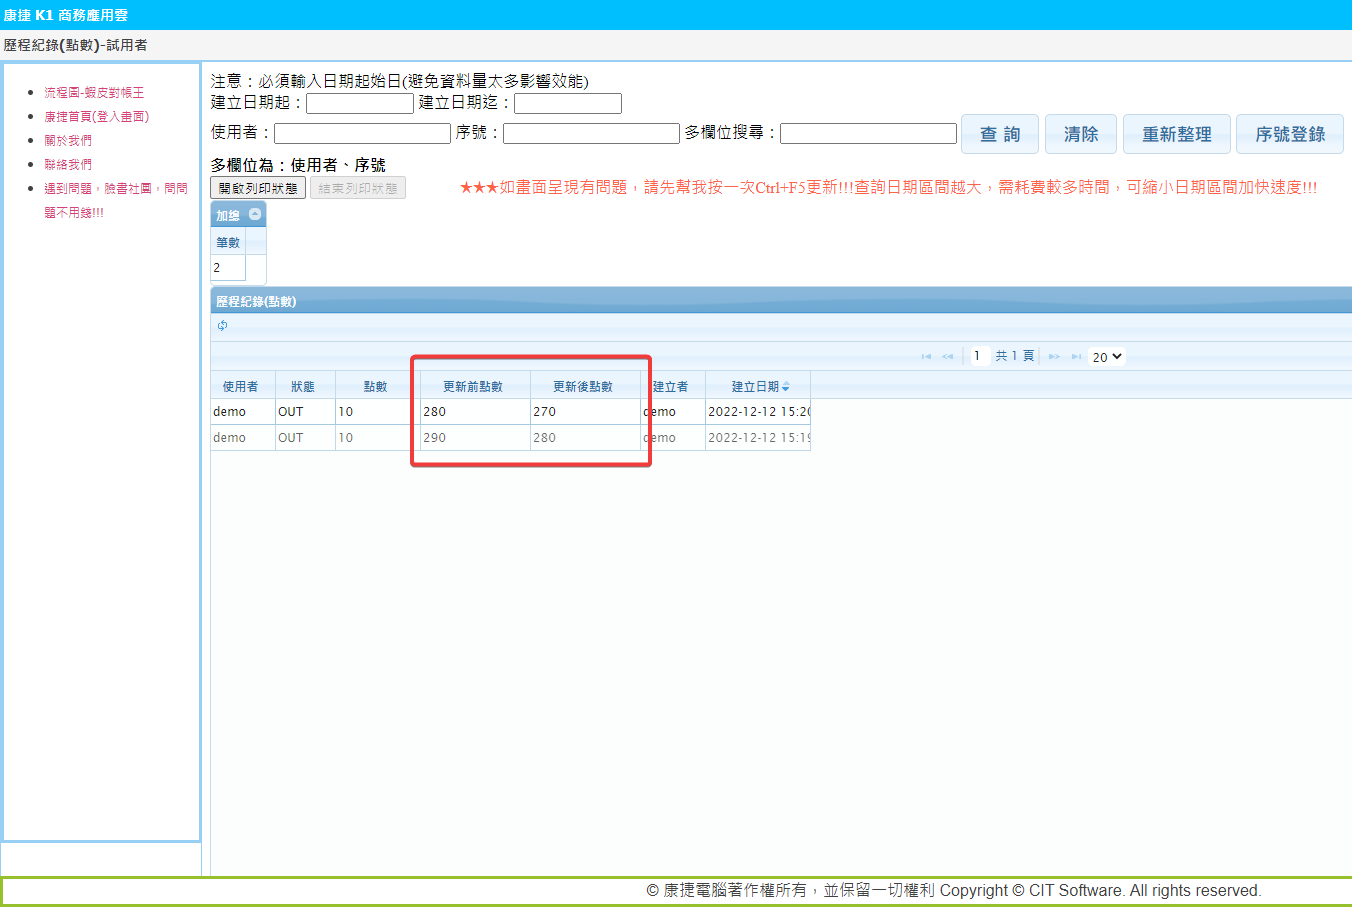Click the next page pager icon

click(x=1054, y=357)
